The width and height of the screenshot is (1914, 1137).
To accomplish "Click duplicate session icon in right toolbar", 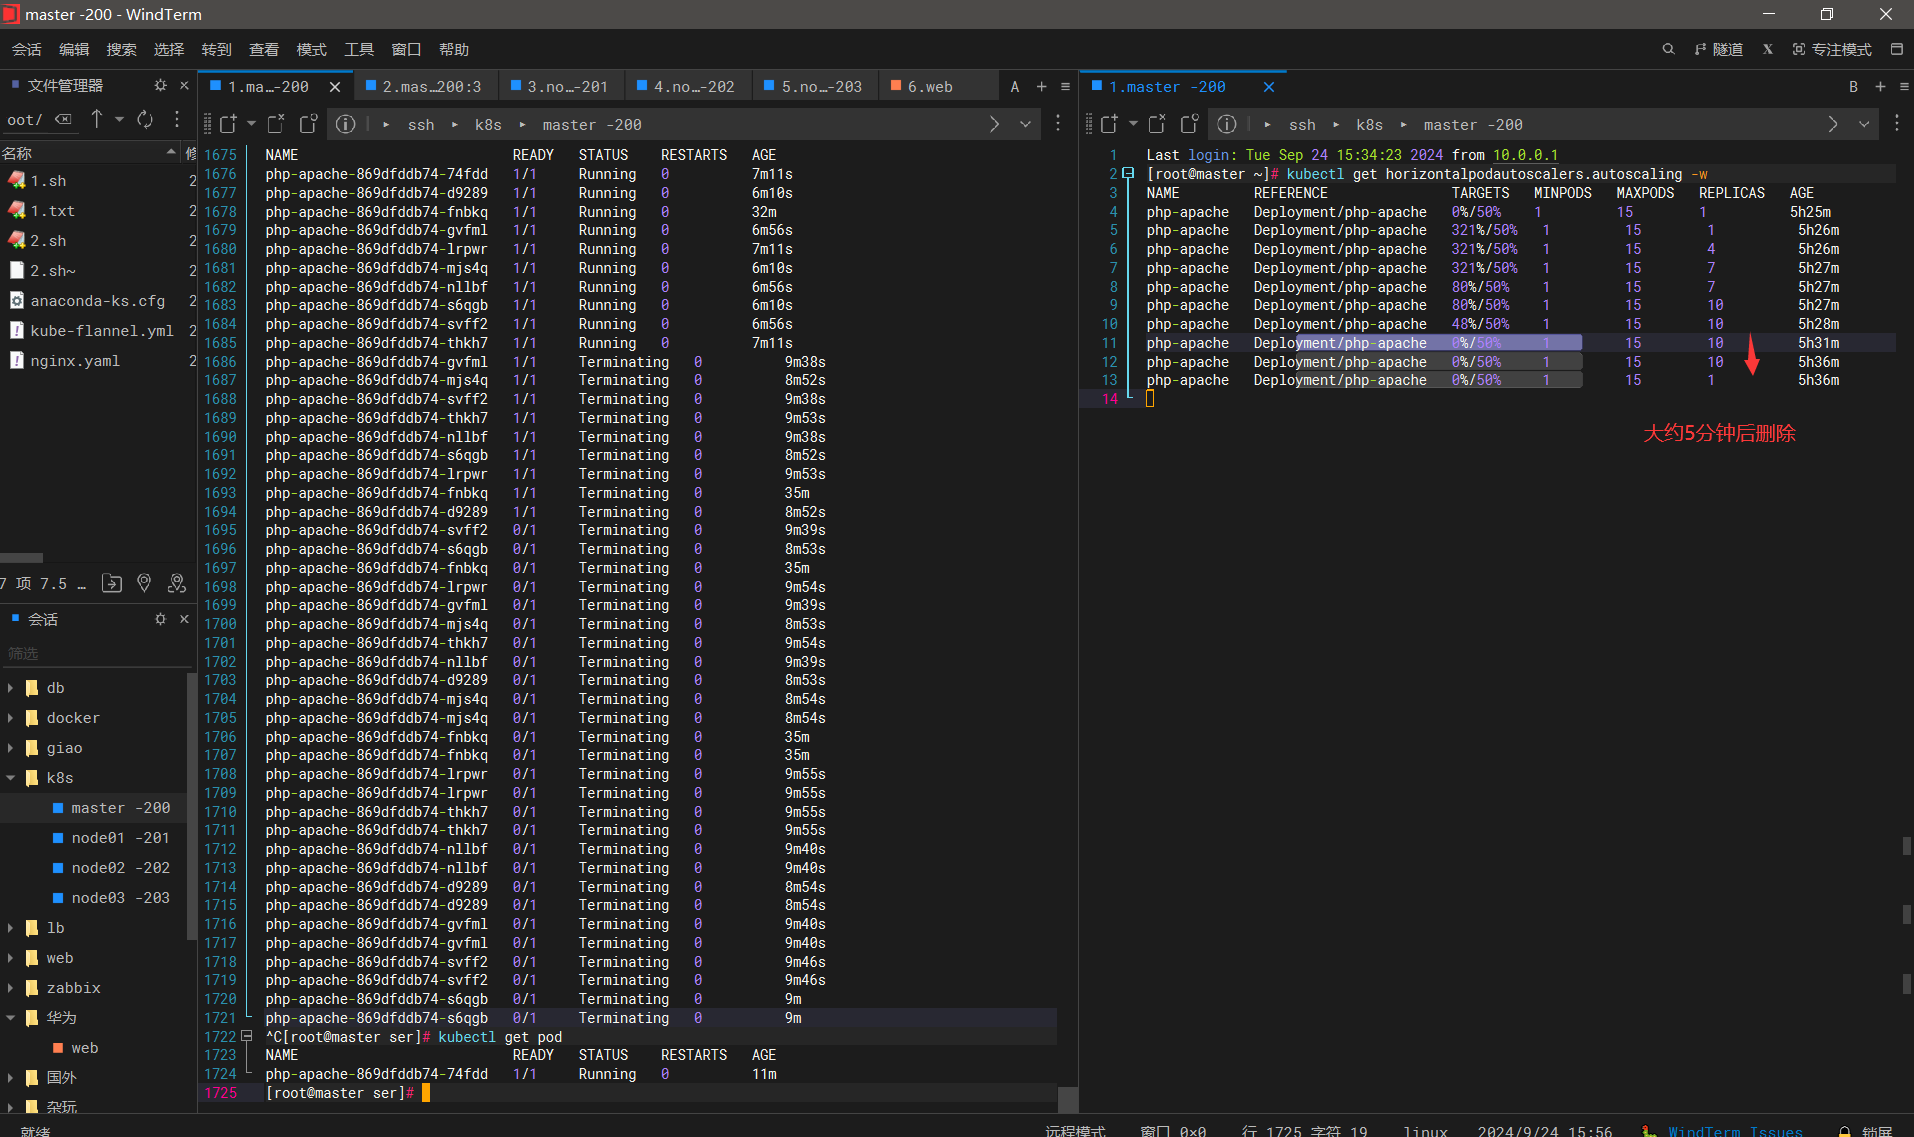I will [1189, 124].
